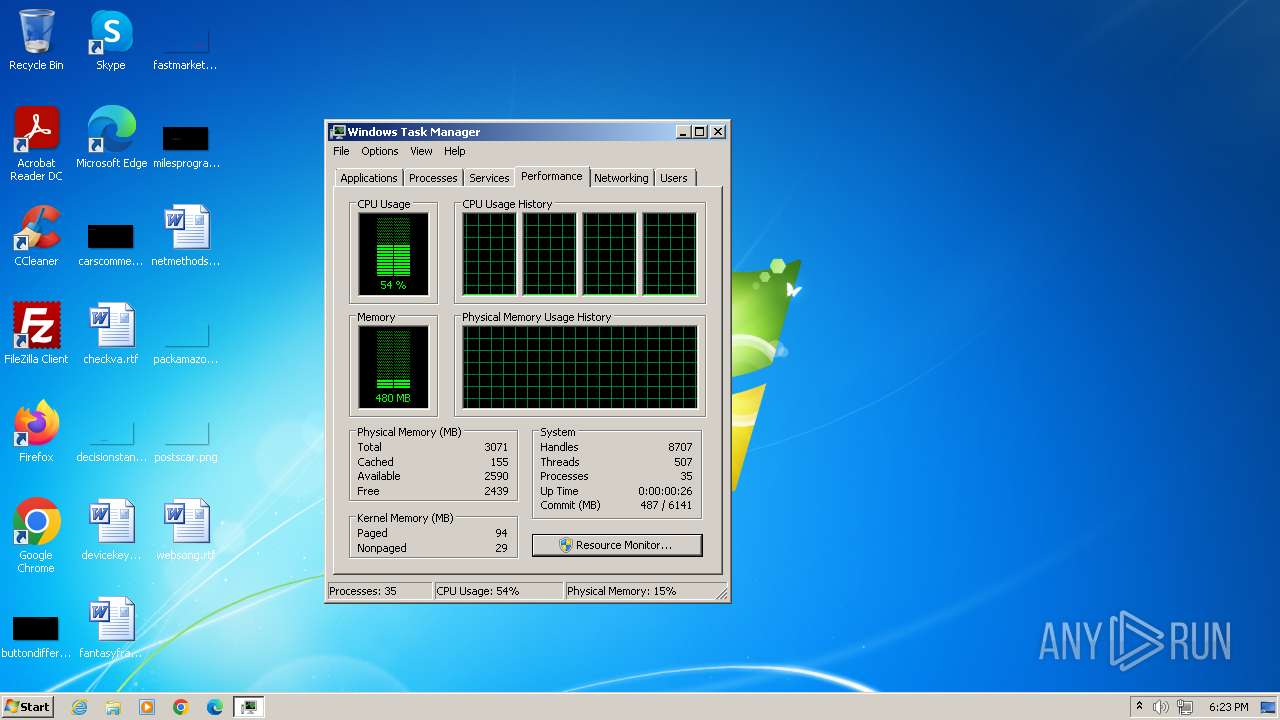Launch CCleaner from the desktop
This screenshot has width=1280, height=720.
(36, 235)
